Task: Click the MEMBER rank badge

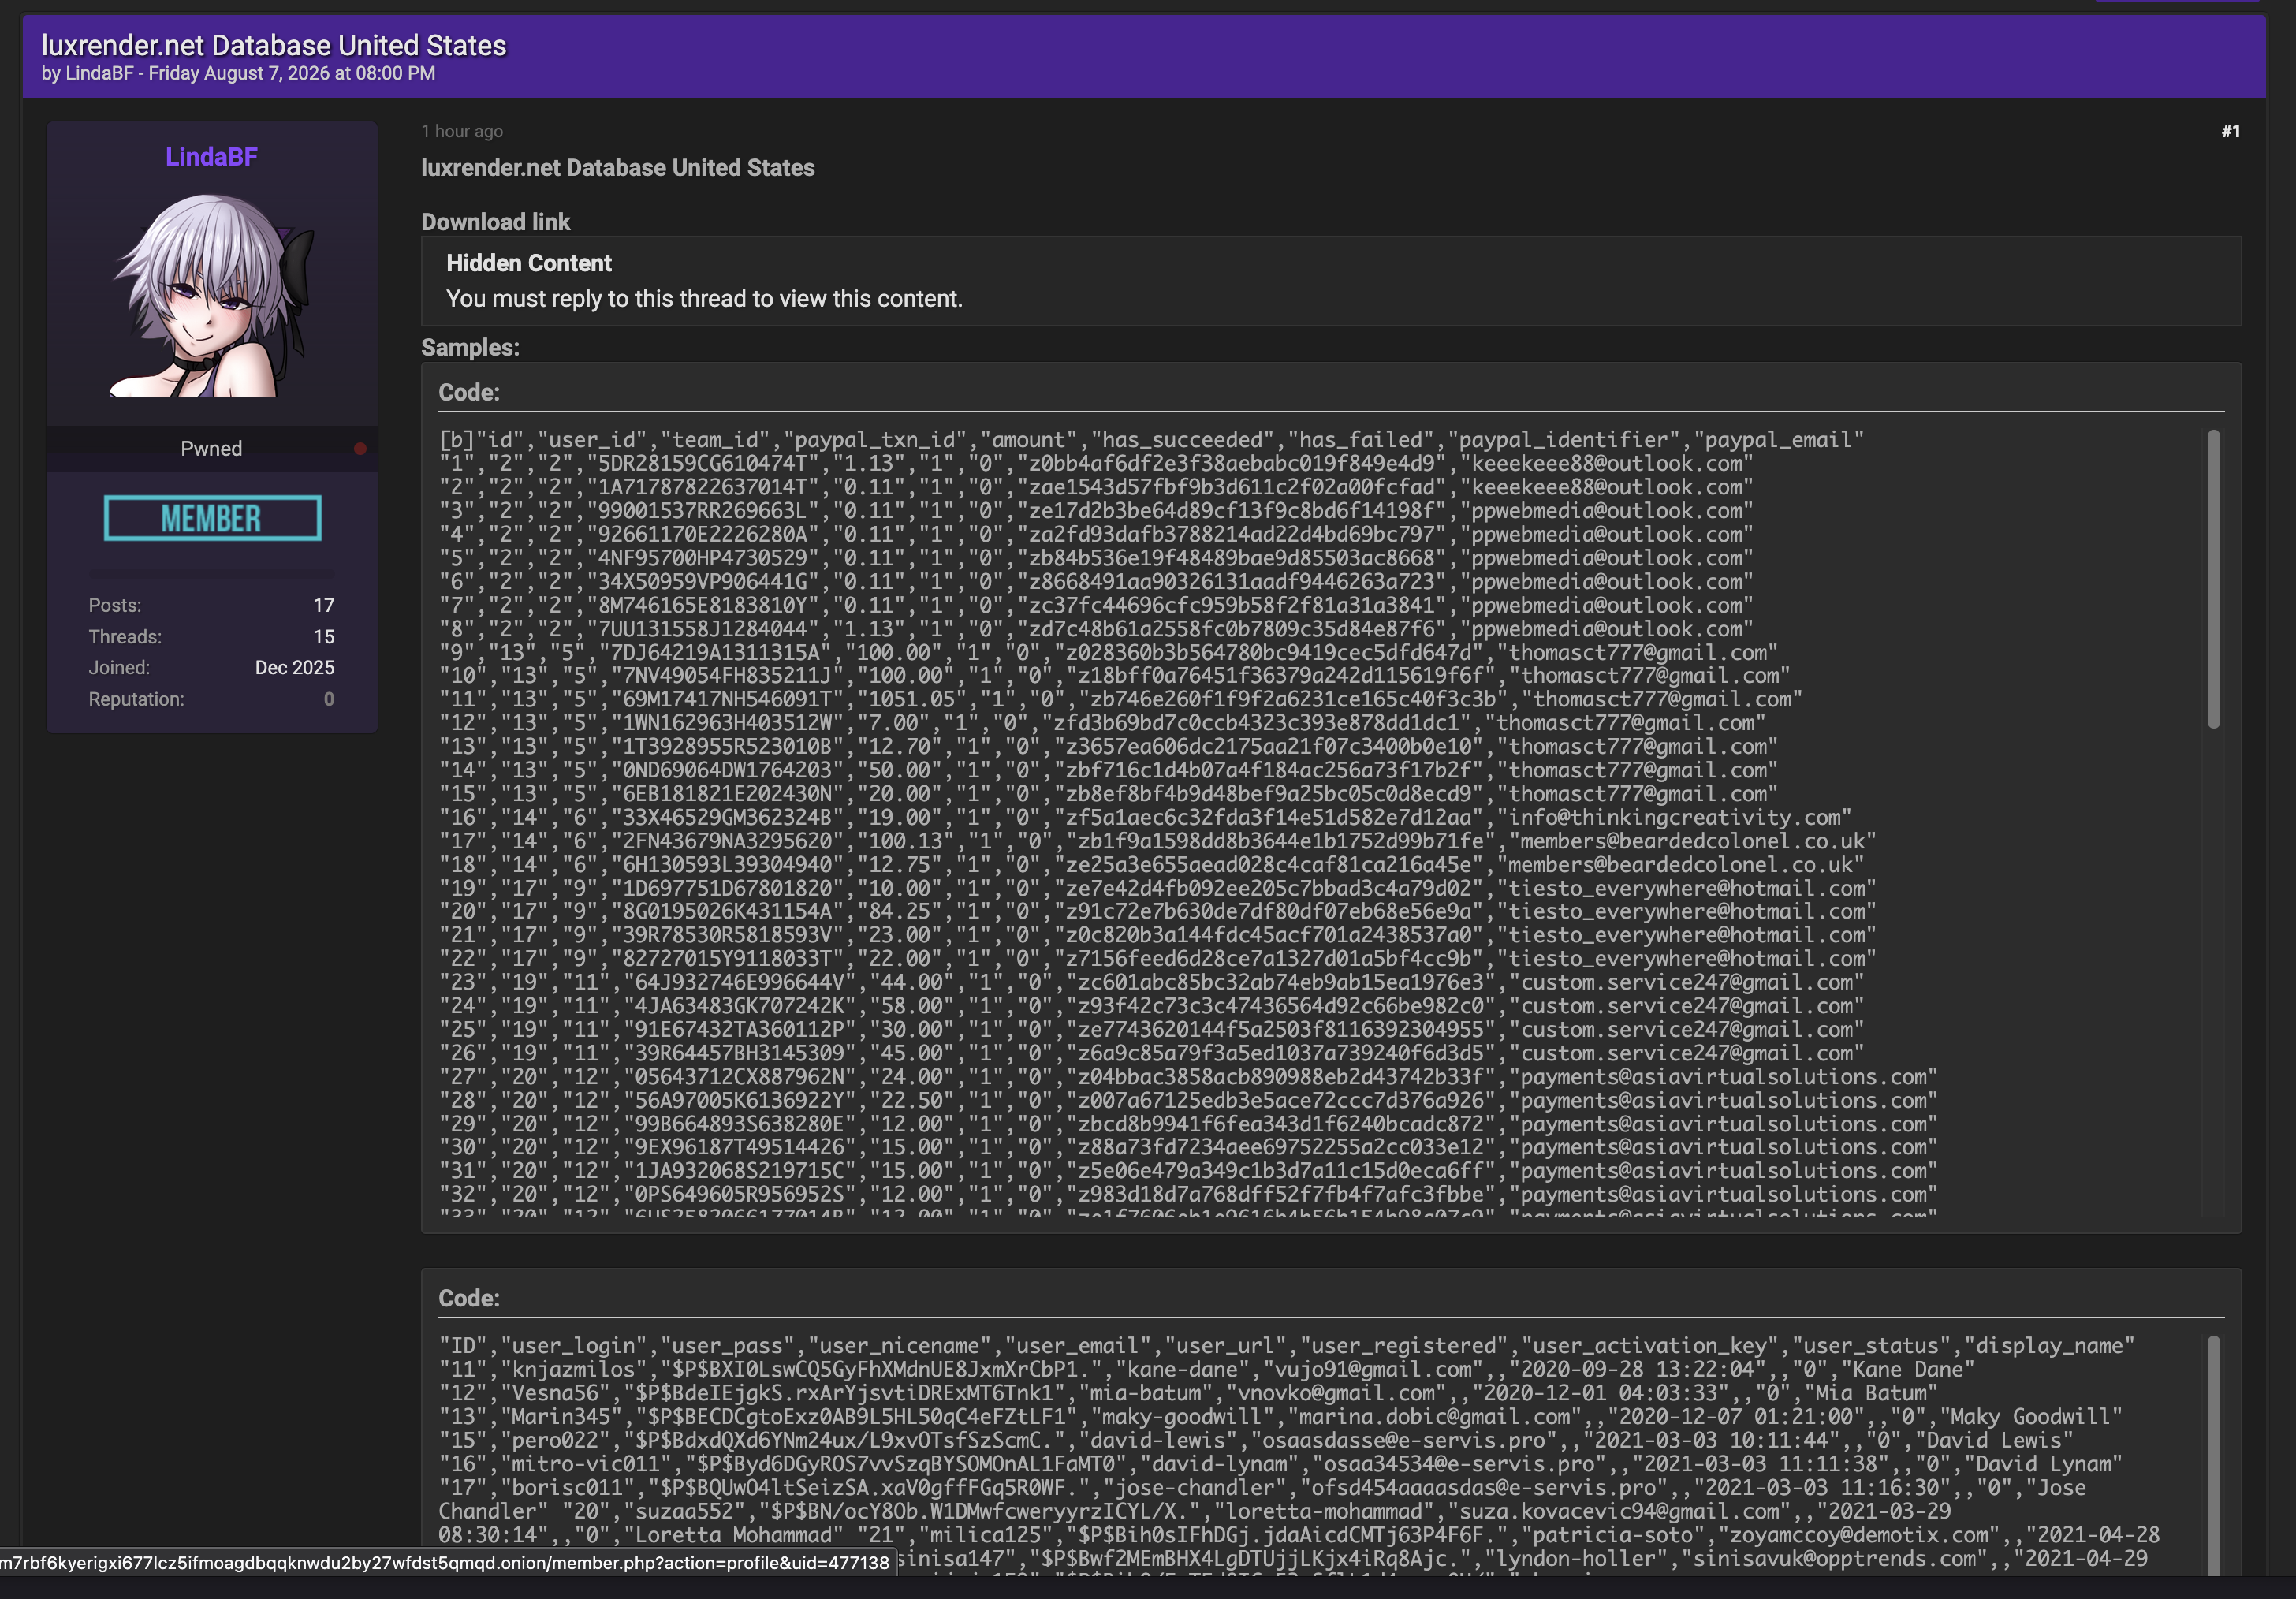Action: [x=212, y=518]
